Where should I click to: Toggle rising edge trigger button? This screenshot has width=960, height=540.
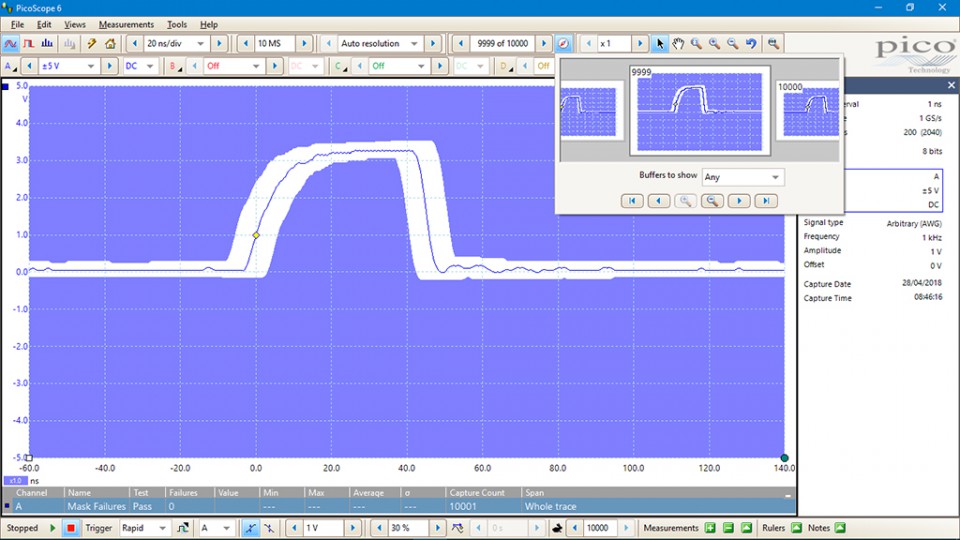[x=251, y=528]
